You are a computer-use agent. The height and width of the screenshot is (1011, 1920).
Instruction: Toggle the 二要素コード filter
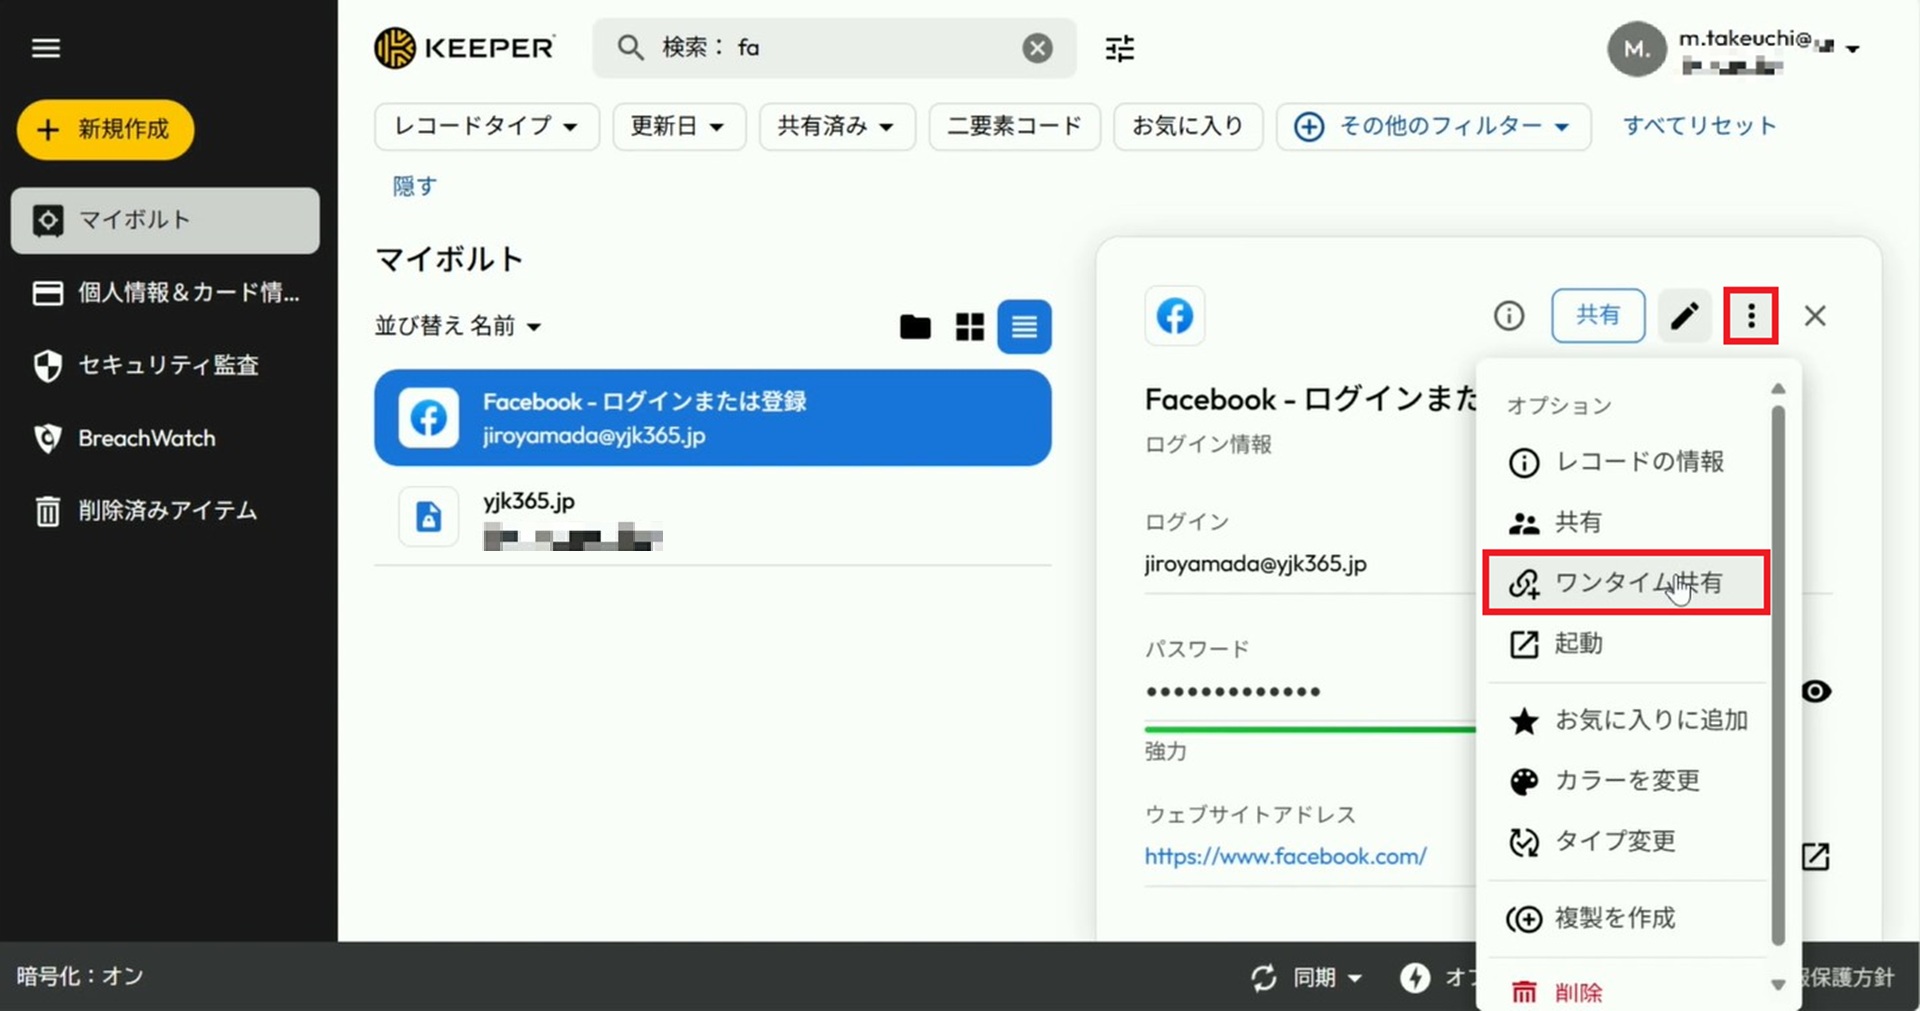tap(1014, 127)
